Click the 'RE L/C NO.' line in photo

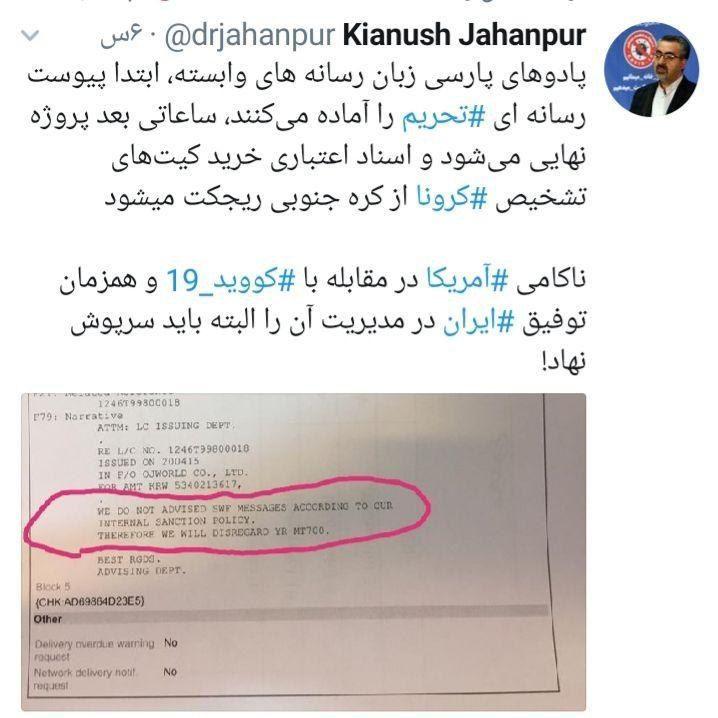click(174, 449)
